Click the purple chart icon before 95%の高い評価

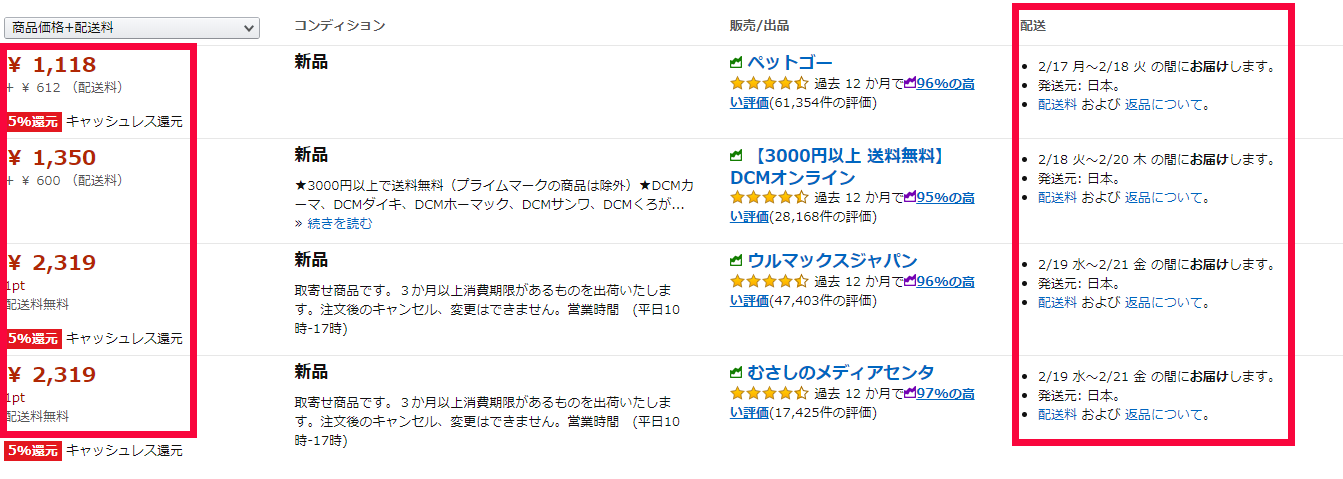(x=910, y=197)
